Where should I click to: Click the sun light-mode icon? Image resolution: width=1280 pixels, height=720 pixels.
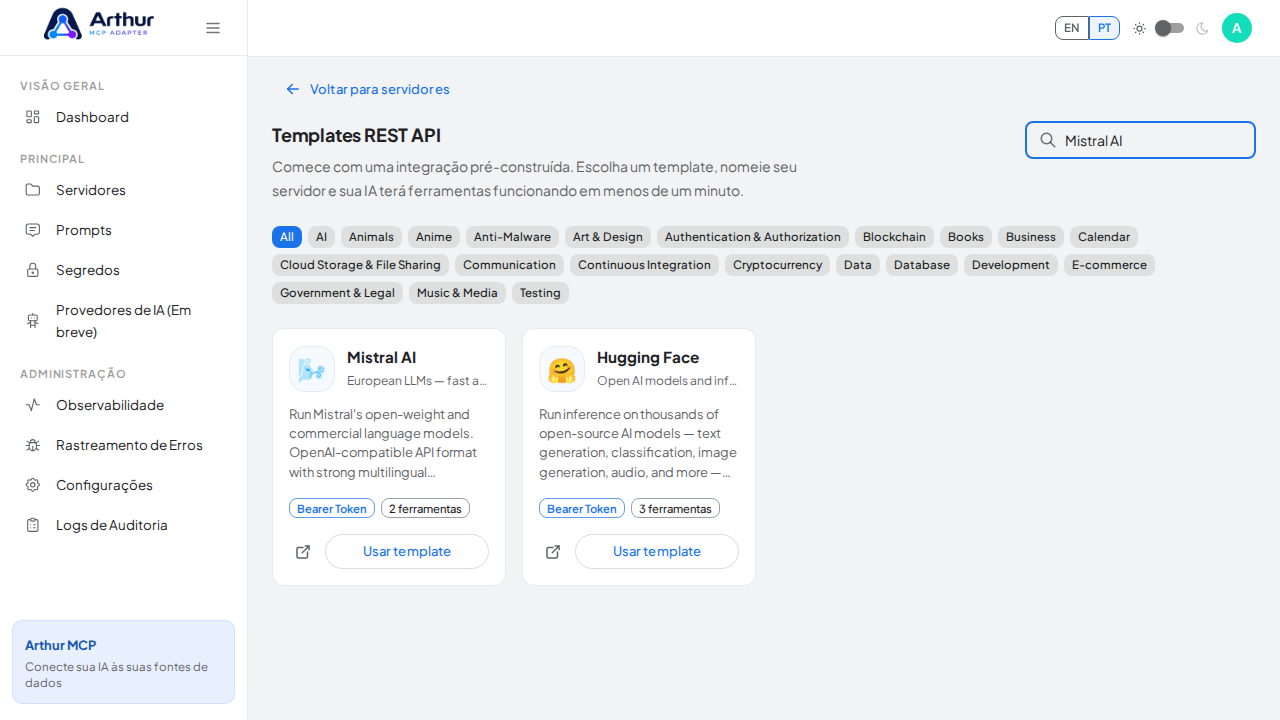pyautogui.click(x=1139, y=28)
